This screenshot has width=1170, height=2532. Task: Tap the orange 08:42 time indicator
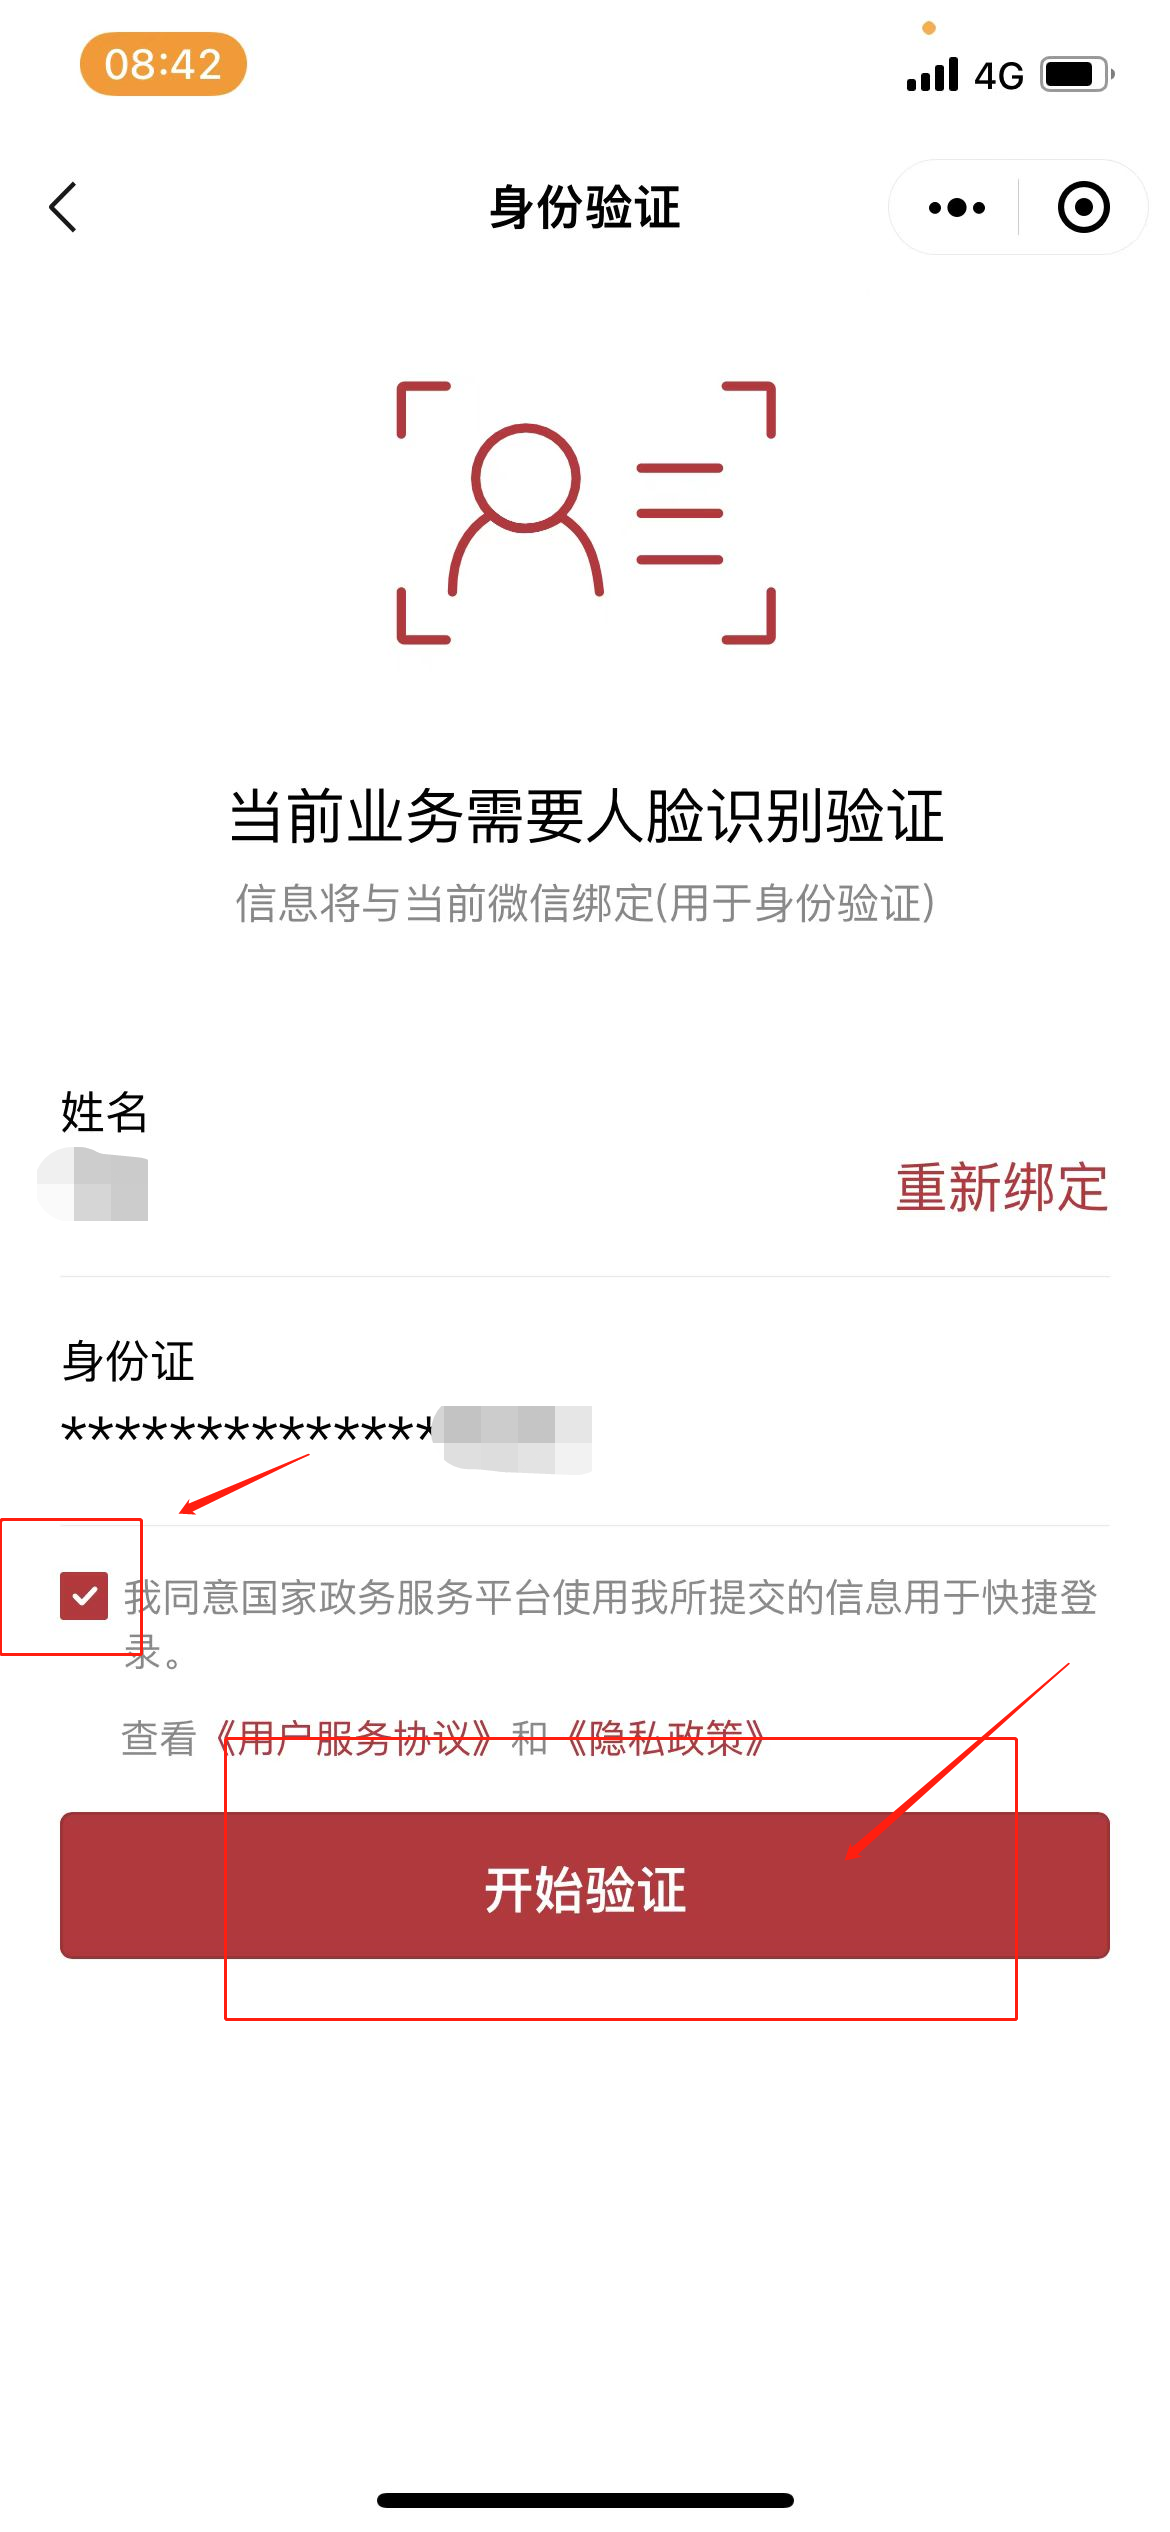[x=163, y=64]
